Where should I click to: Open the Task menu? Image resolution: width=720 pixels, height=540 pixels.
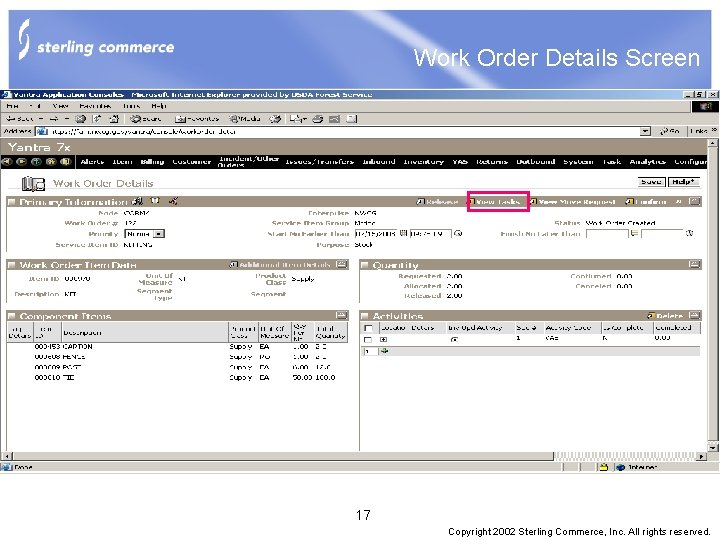[x=612, y=162]
